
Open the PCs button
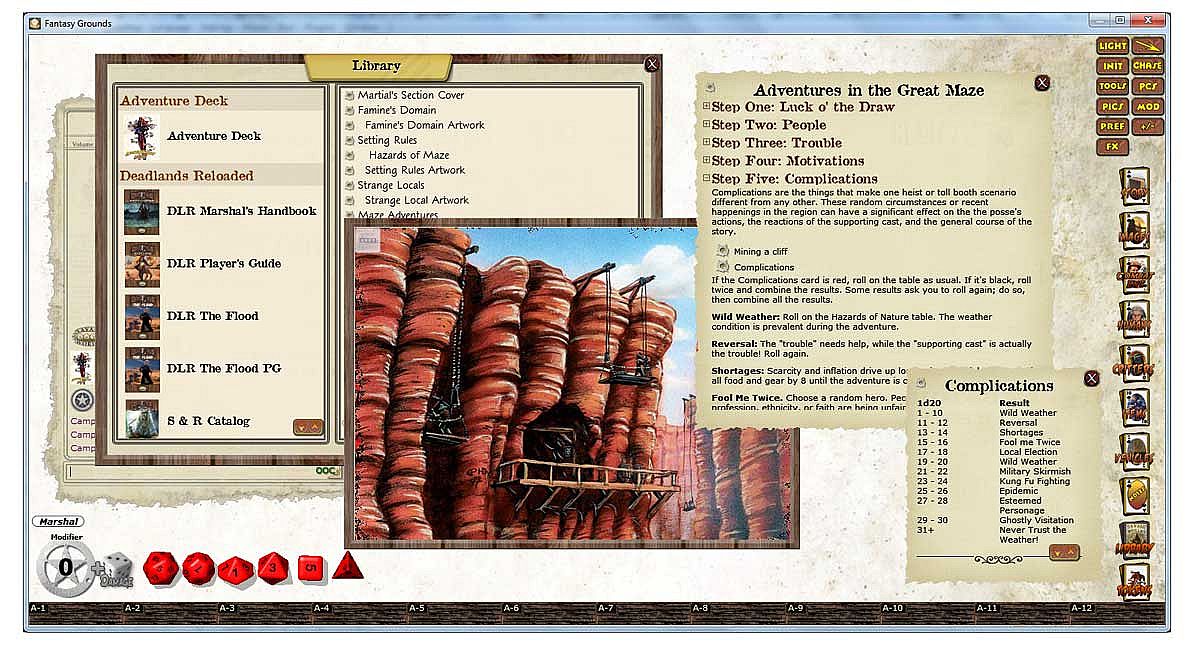click(1148, 86)
